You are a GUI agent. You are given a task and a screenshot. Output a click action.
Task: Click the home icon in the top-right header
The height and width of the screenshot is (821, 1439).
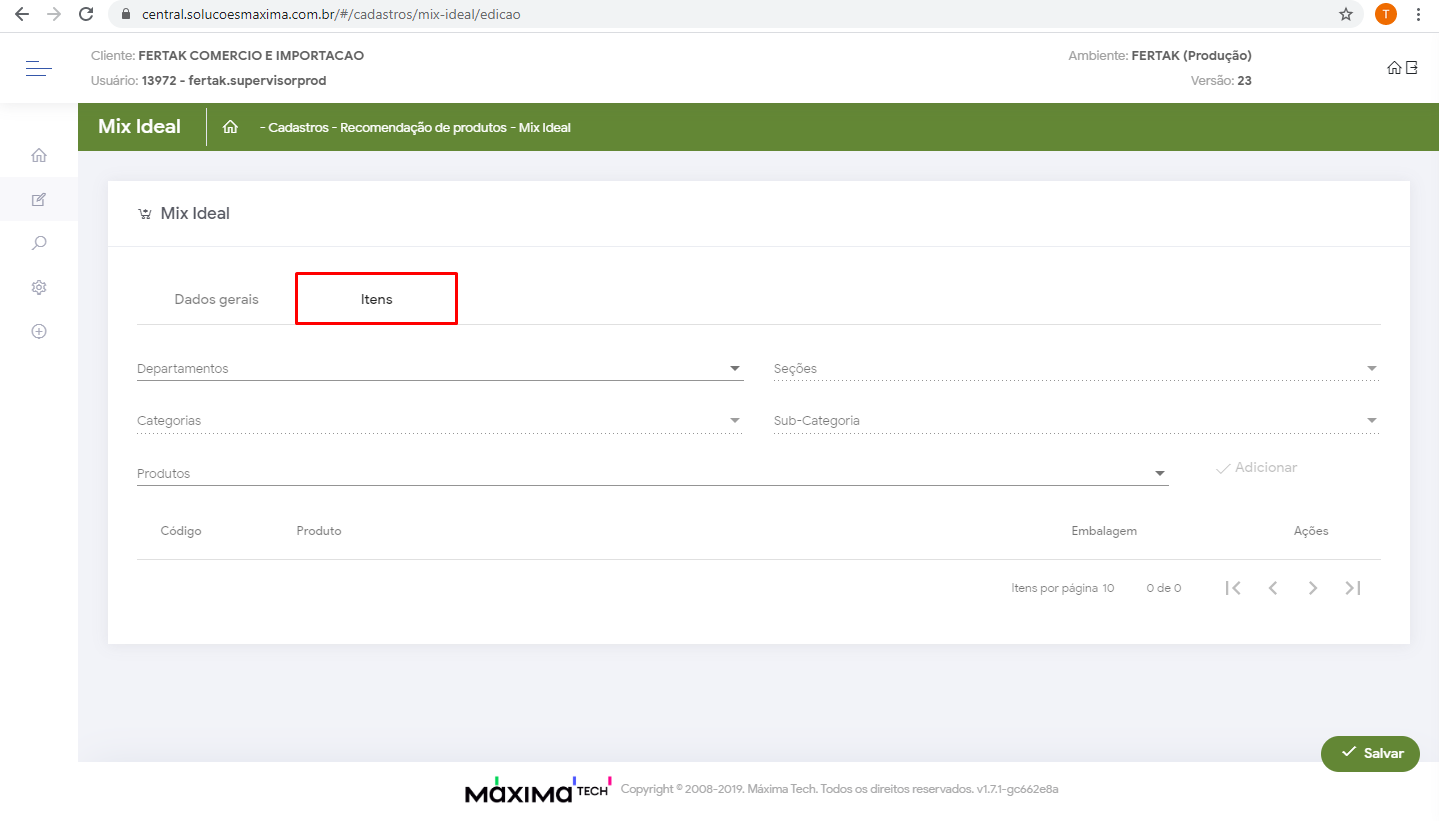coord(1394,68)
